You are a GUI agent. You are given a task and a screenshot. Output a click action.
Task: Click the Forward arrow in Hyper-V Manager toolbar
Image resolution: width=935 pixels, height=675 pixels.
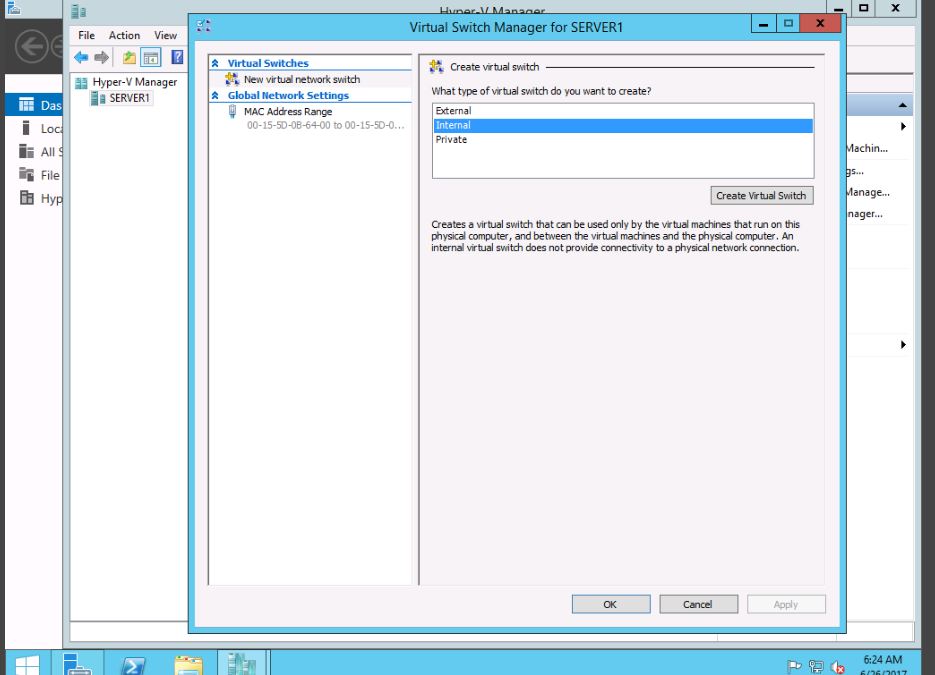(101, 57)
